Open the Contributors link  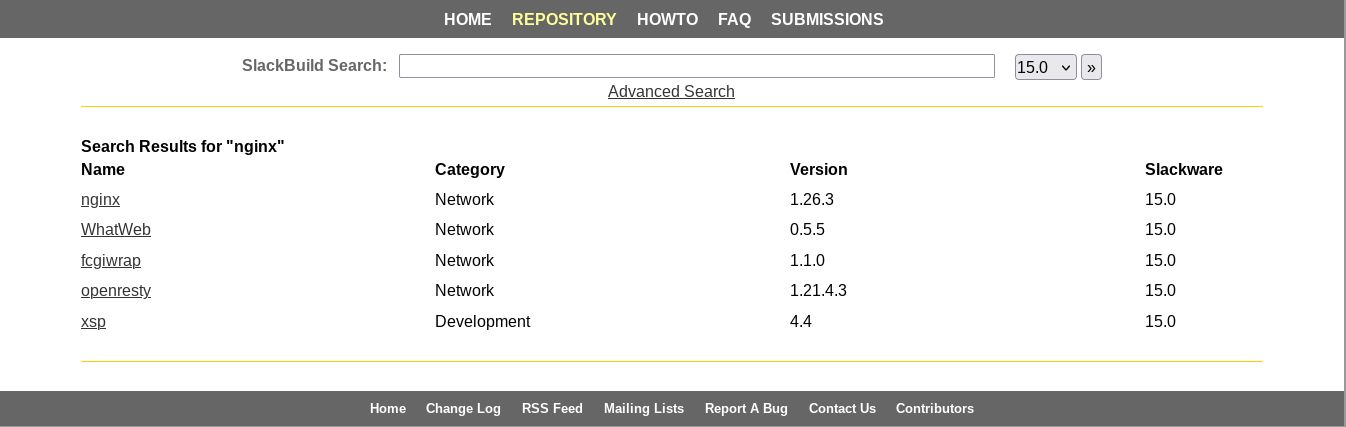pyautogui.click(x=935, y=408)
